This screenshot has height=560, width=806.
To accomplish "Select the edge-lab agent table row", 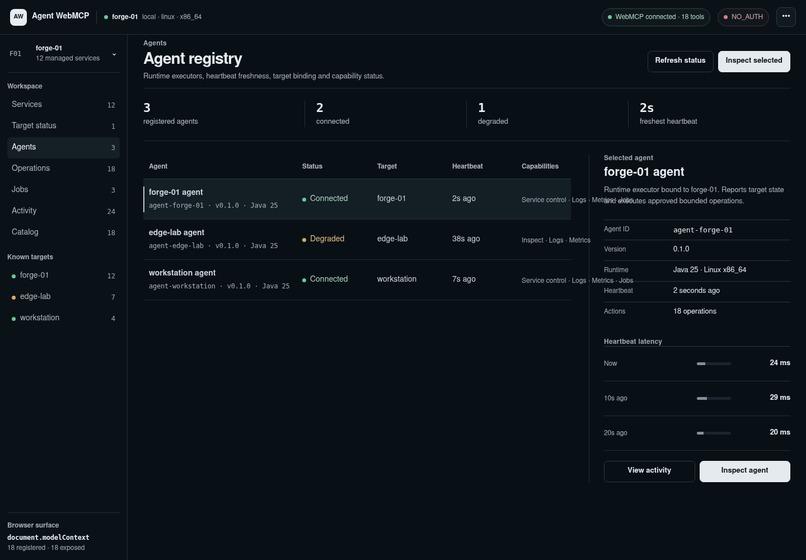I will pos(357,239).
